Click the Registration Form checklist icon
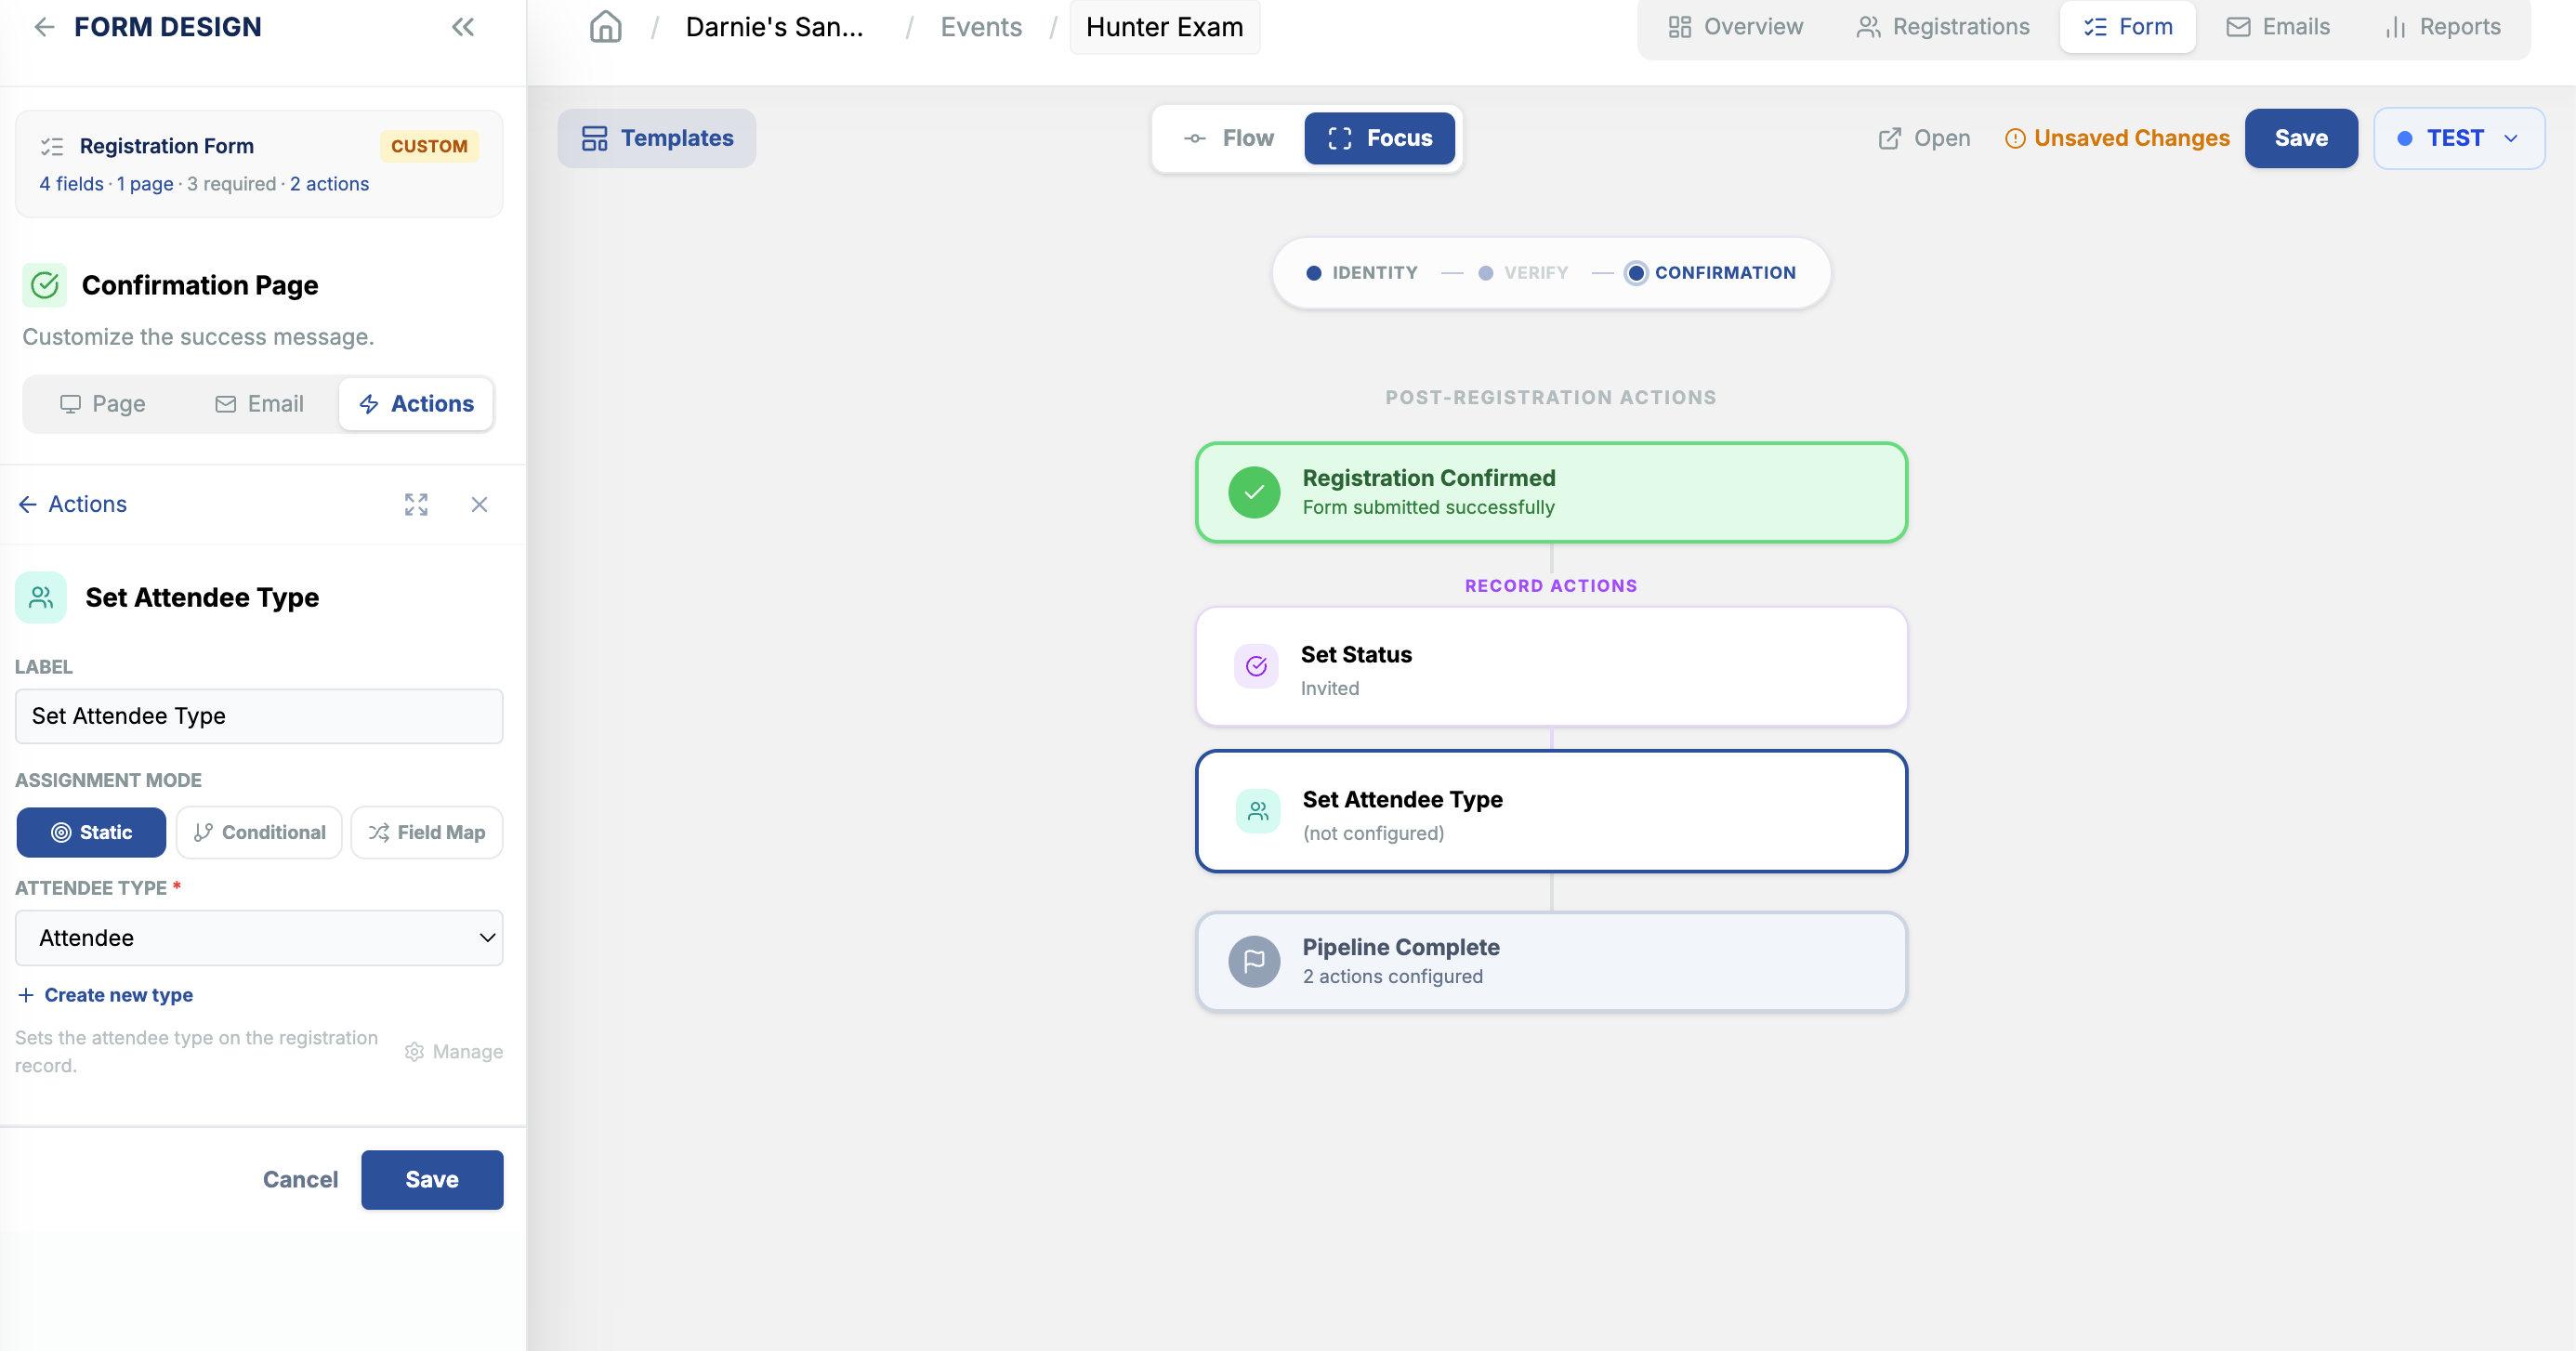The width and height of the screenshot is (2576, 1351). pyautogui.click(x=52, y=147)
